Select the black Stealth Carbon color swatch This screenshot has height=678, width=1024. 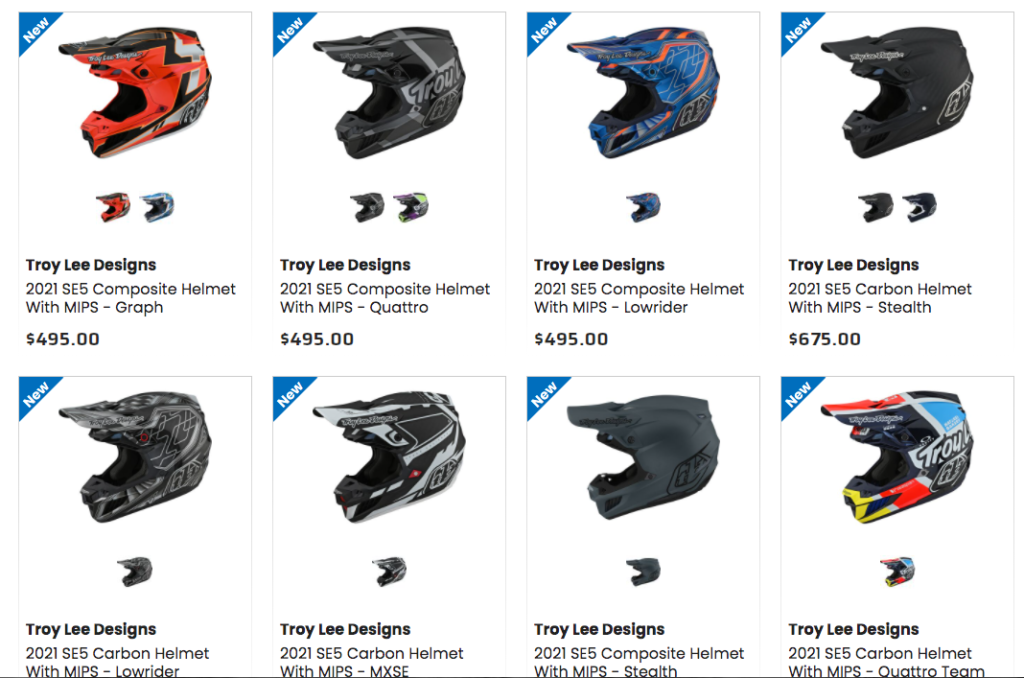[875, 208]
